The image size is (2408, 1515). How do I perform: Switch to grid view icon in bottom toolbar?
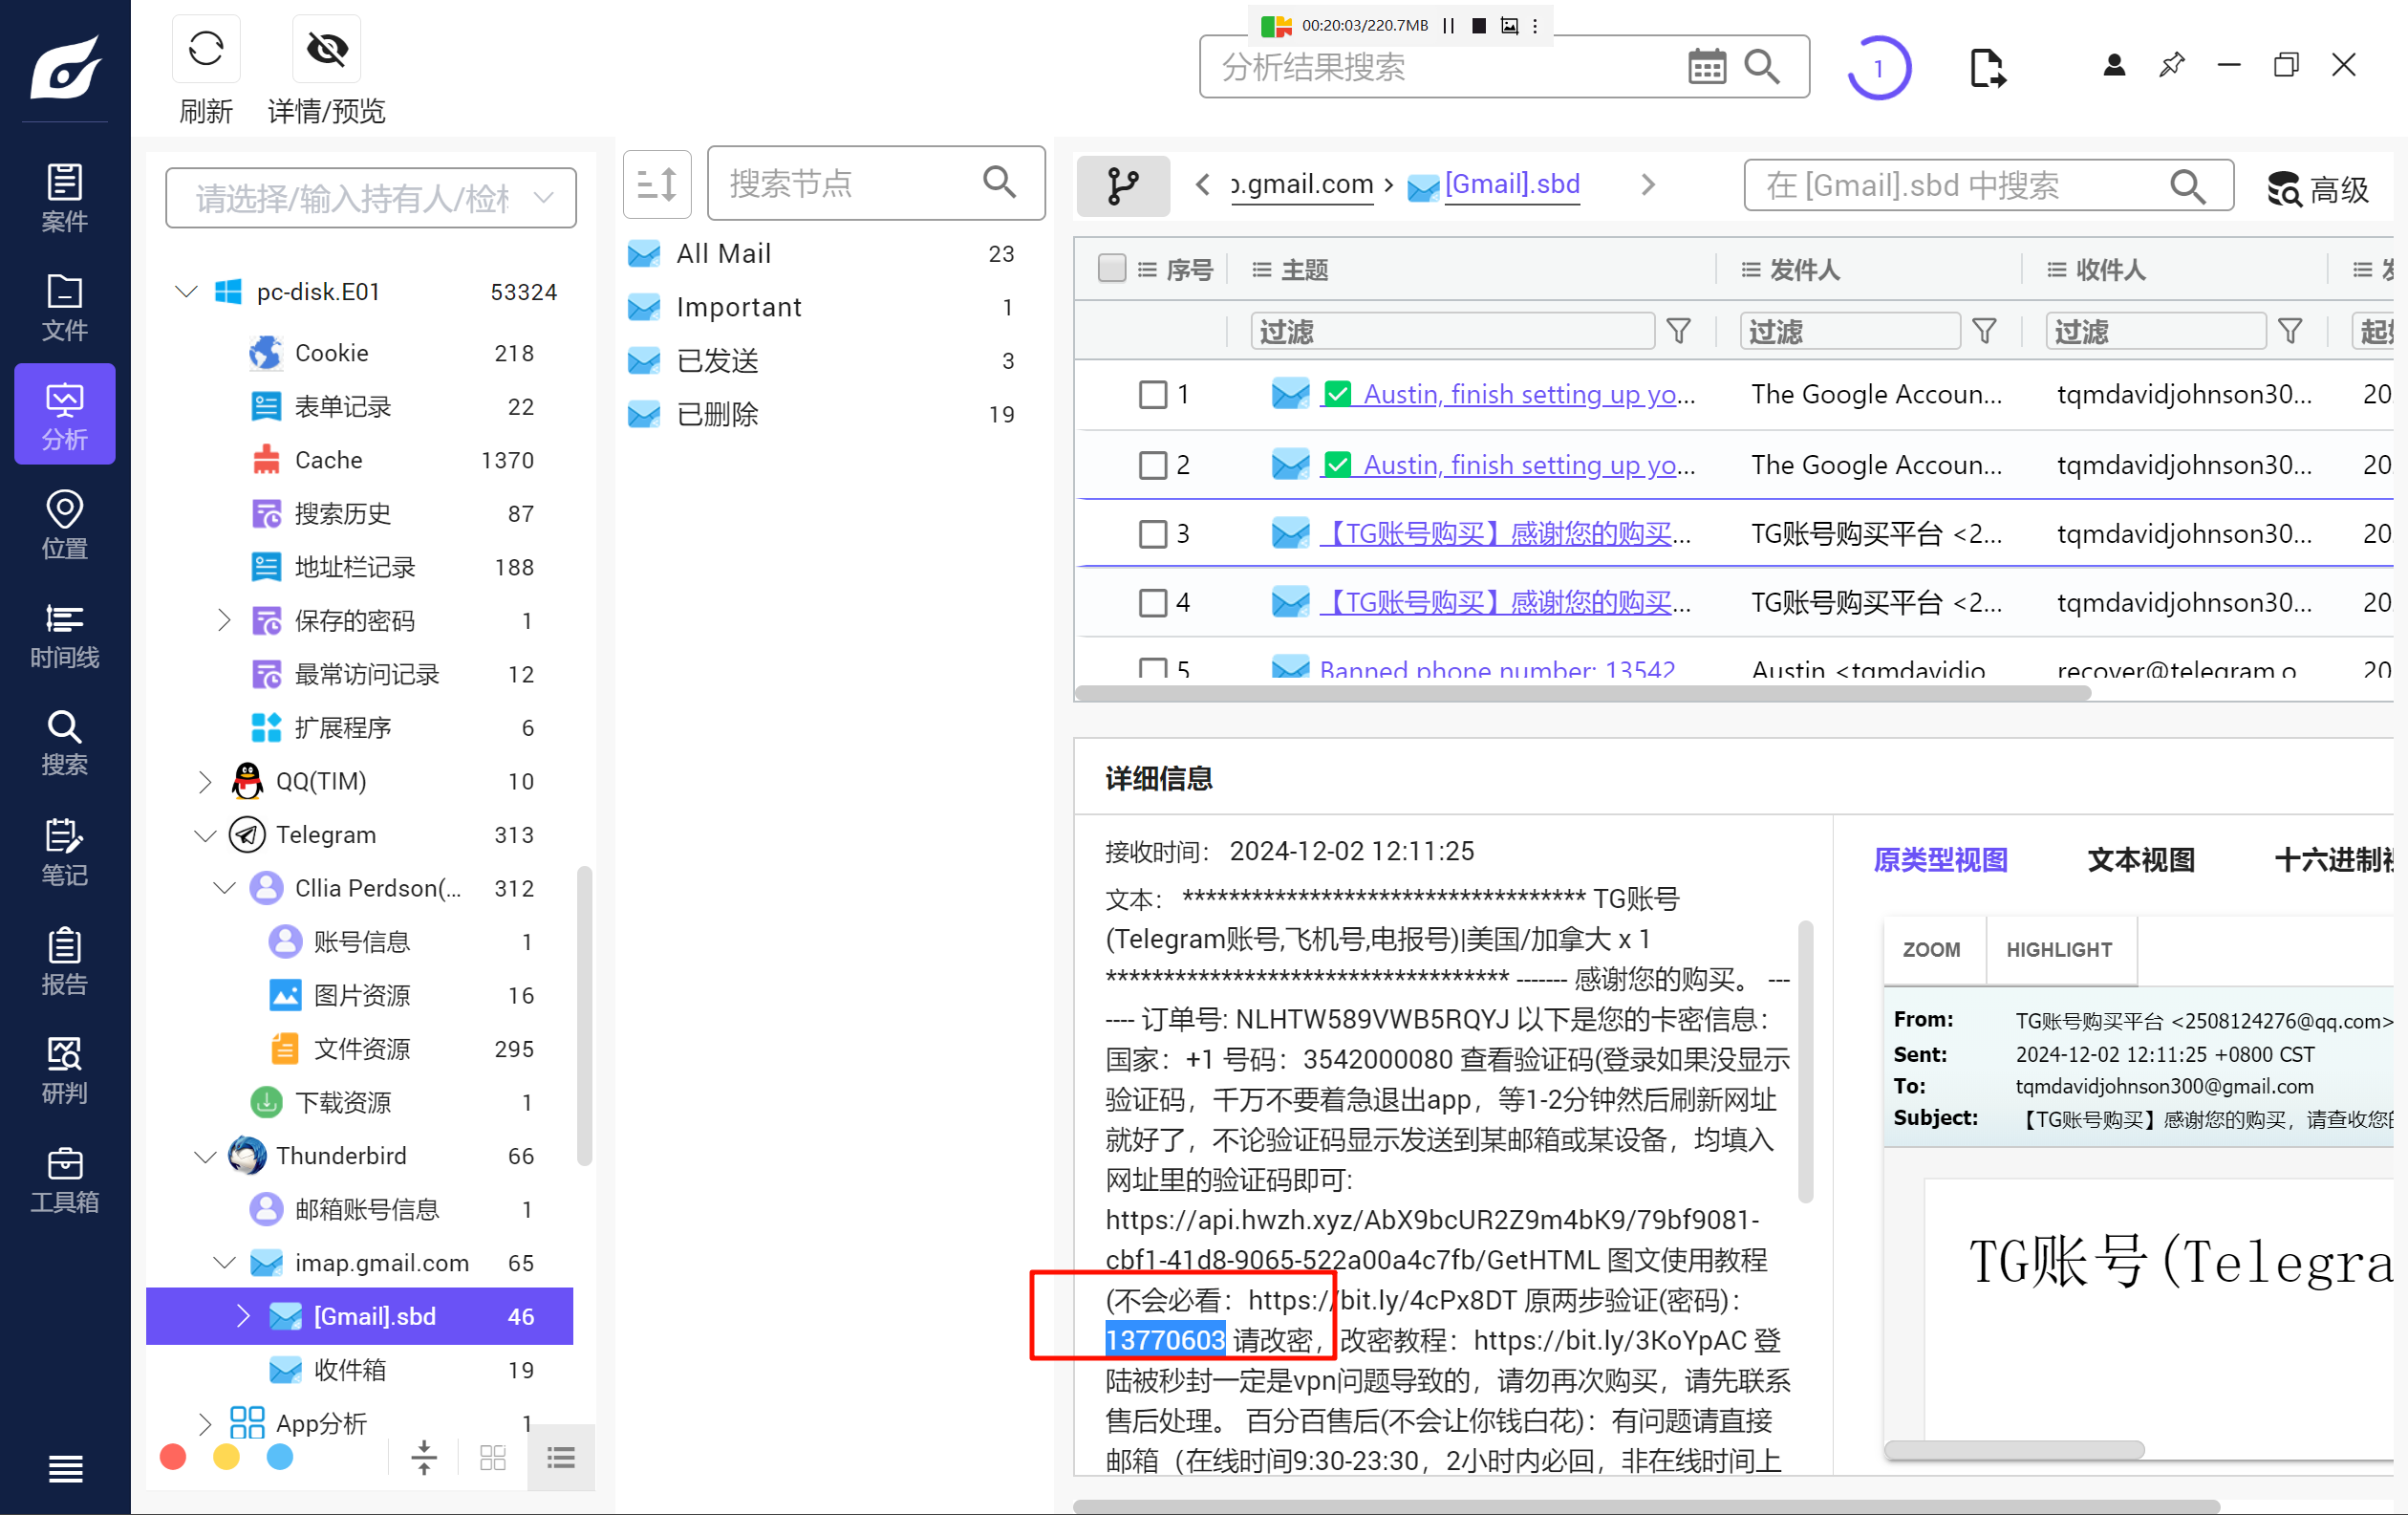coord(493,1457)
